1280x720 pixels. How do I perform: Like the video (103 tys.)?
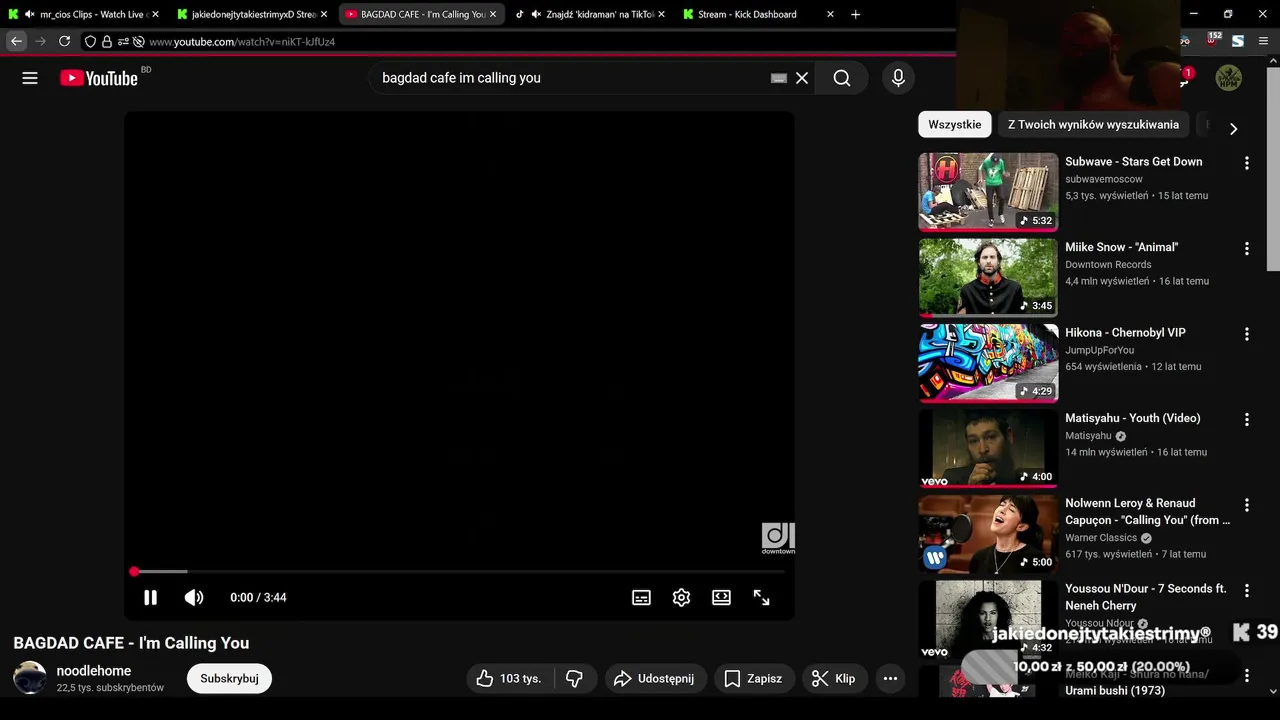(x=509, y=678)
